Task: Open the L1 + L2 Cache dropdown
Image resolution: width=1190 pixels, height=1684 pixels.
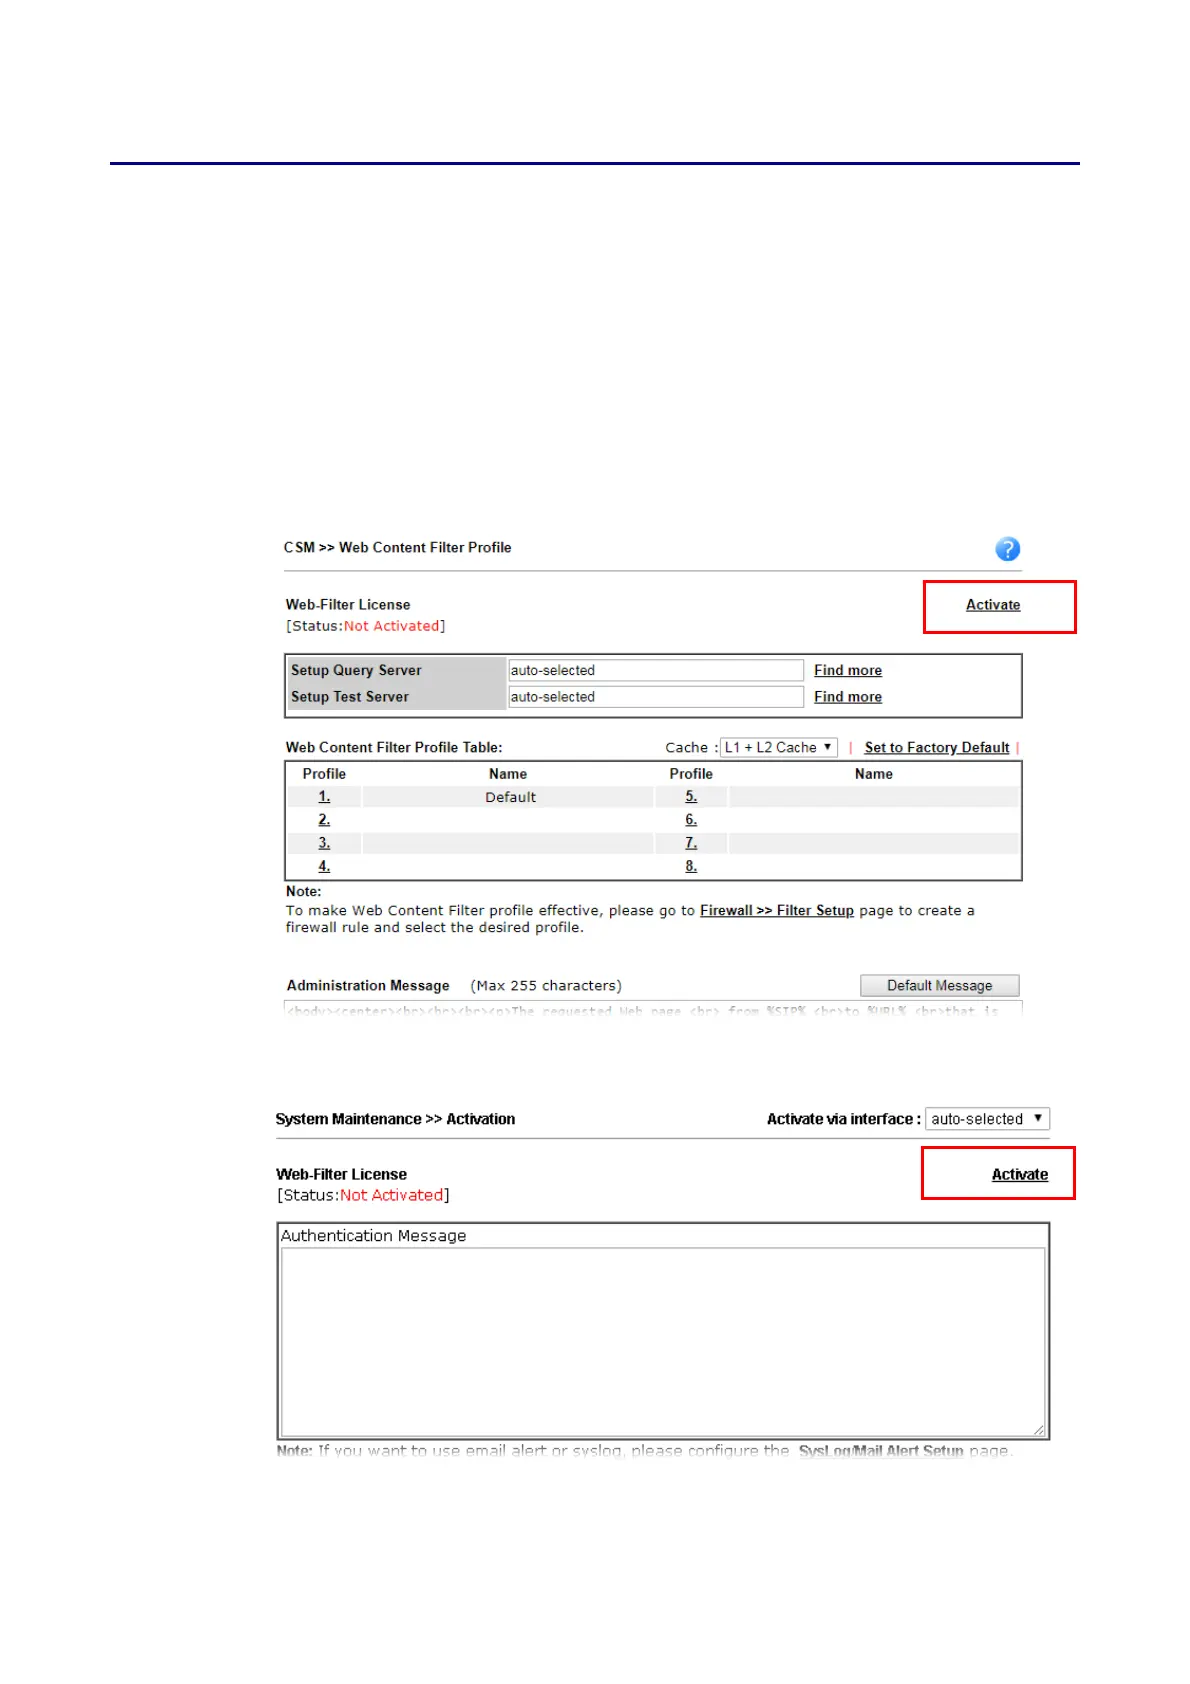Action: coord(779,748)
